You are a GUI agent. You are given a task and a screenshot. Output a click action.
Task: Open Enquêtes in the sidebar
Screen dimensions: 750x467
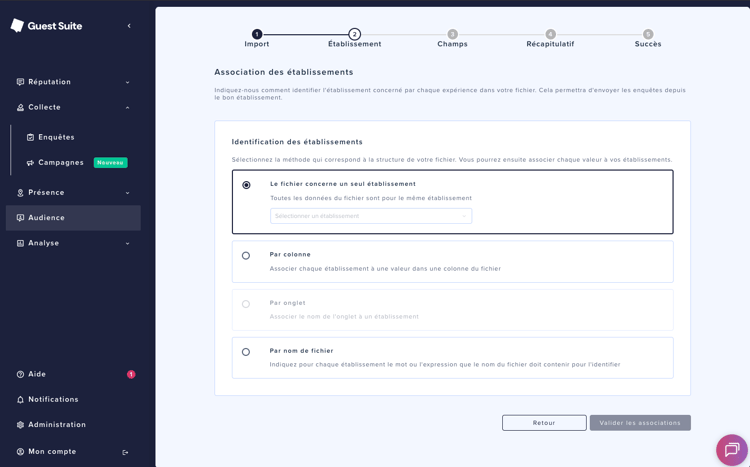56,137
